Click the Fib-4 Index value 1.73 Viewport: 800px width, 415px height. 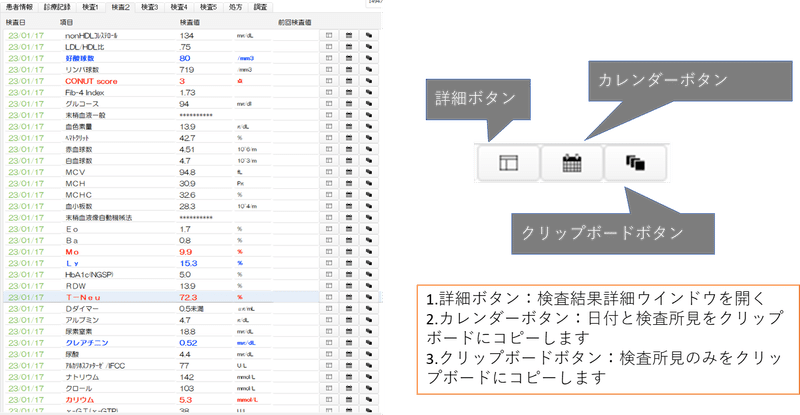[x=187, y=92]
